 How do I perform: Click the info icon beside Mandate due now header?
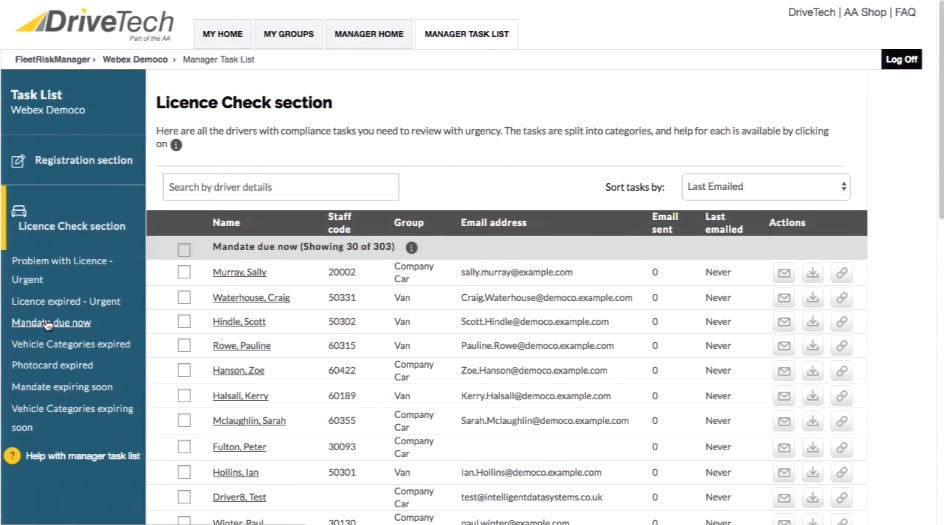coord(411,247)
